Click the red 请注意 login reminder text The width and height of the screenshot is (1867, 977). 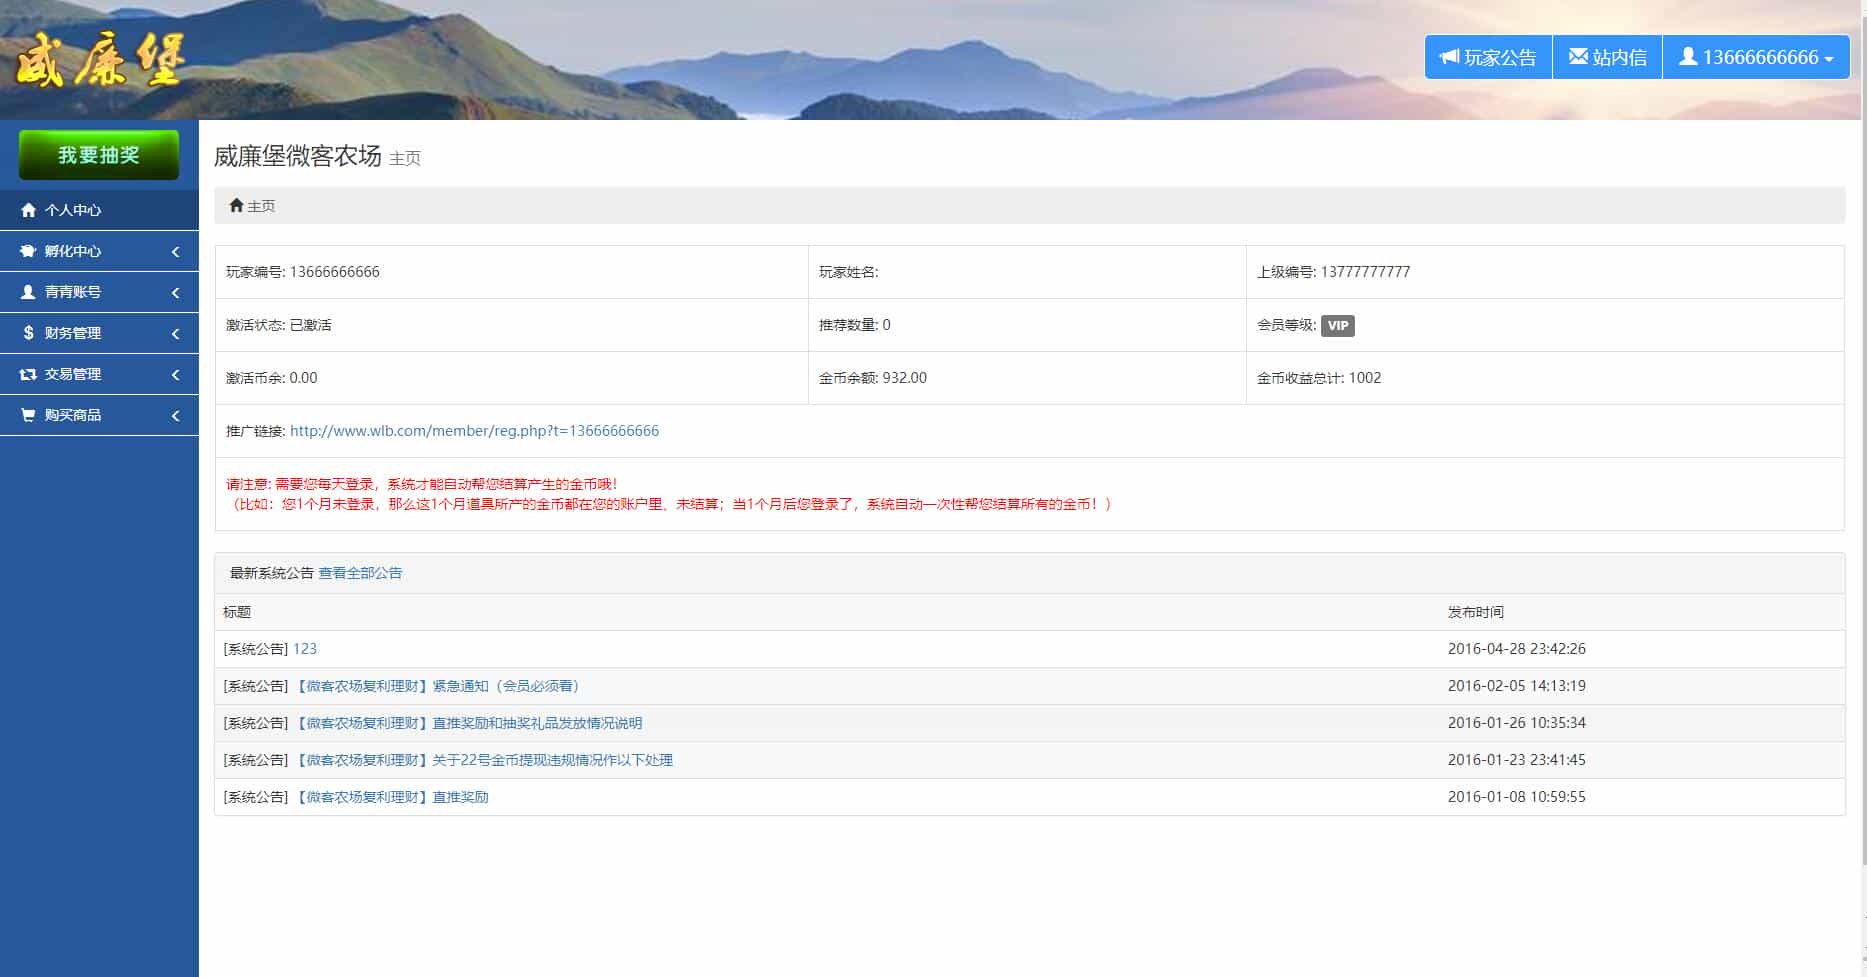point(669,494)
